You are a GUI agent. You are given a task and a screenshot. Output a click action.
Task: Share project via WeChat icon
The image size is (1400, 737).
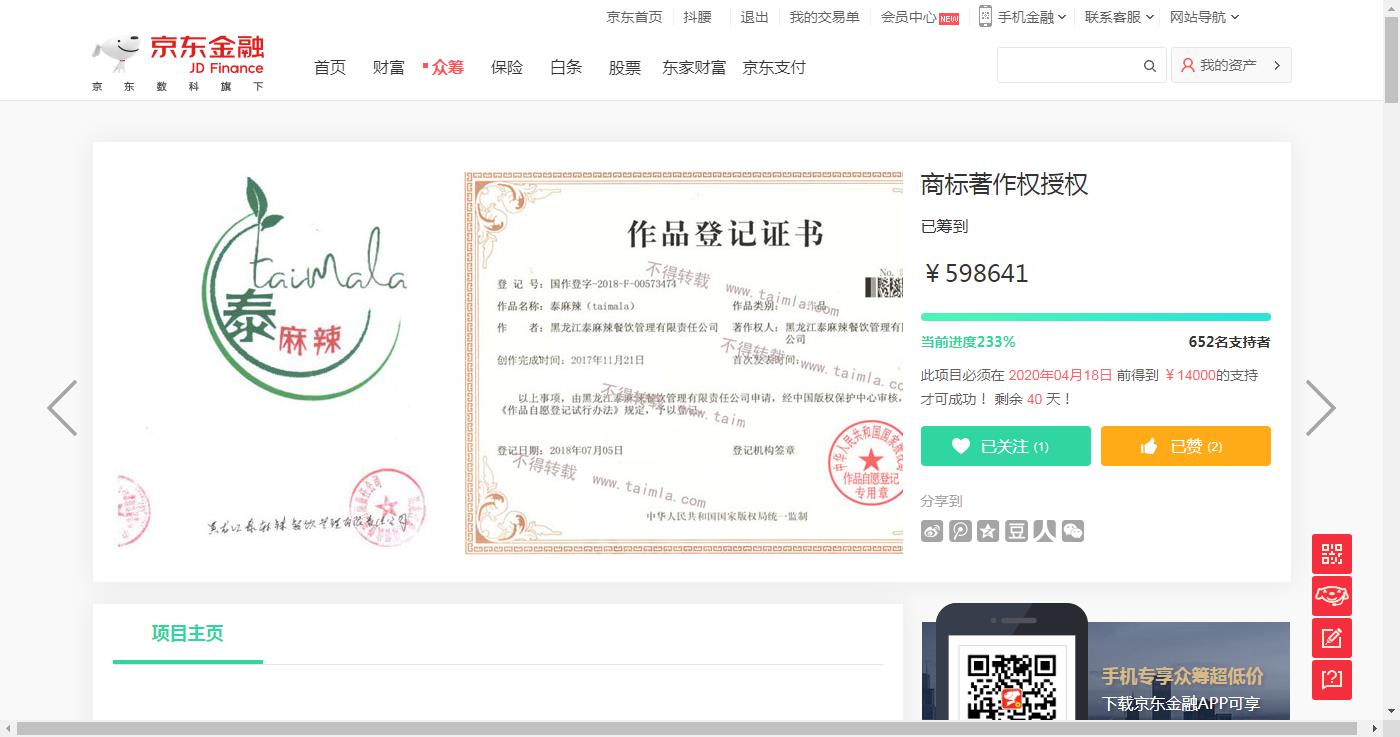pos(1073,531)
